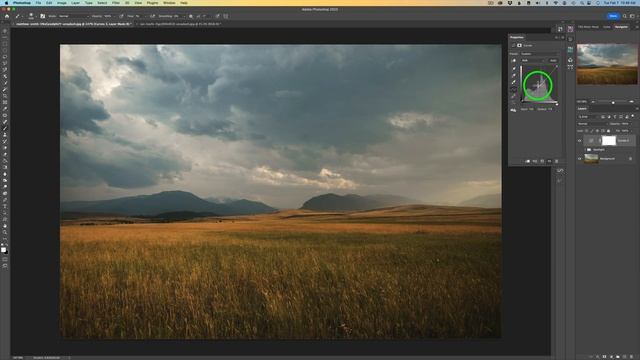Enable airbrush-style build-up icon
This screenshot has width=640, height=360.
coord(152,16)
